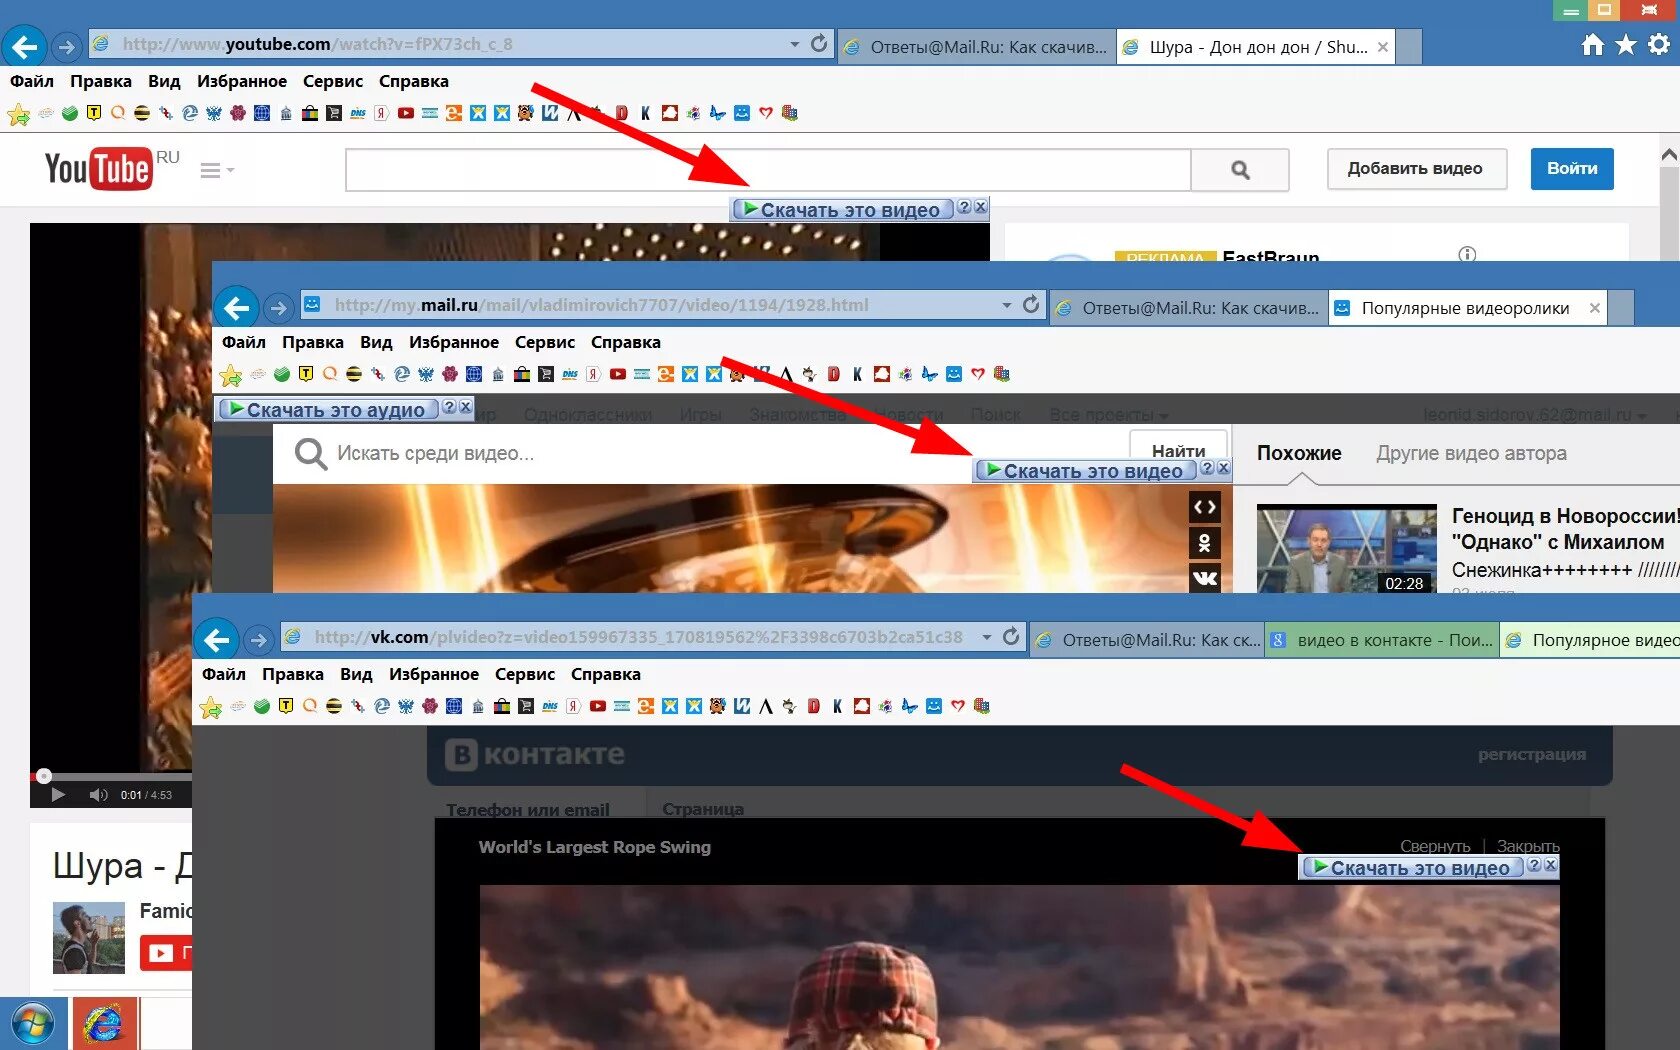The image size is (1680, 1050).
Task: Click the Закрыть link on VK video
Action: tap(1528, 846)
